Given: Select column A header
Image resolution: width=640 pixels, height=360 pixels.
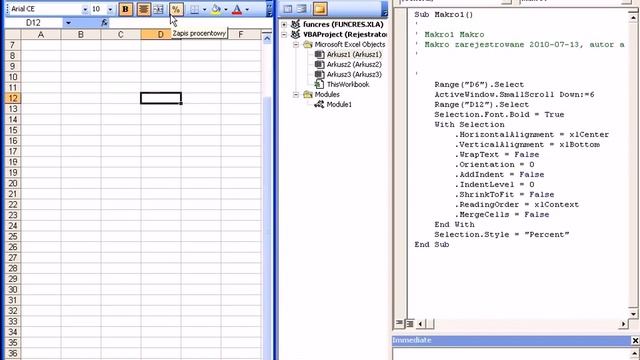Looking at the screenshot, I should 41,35.
